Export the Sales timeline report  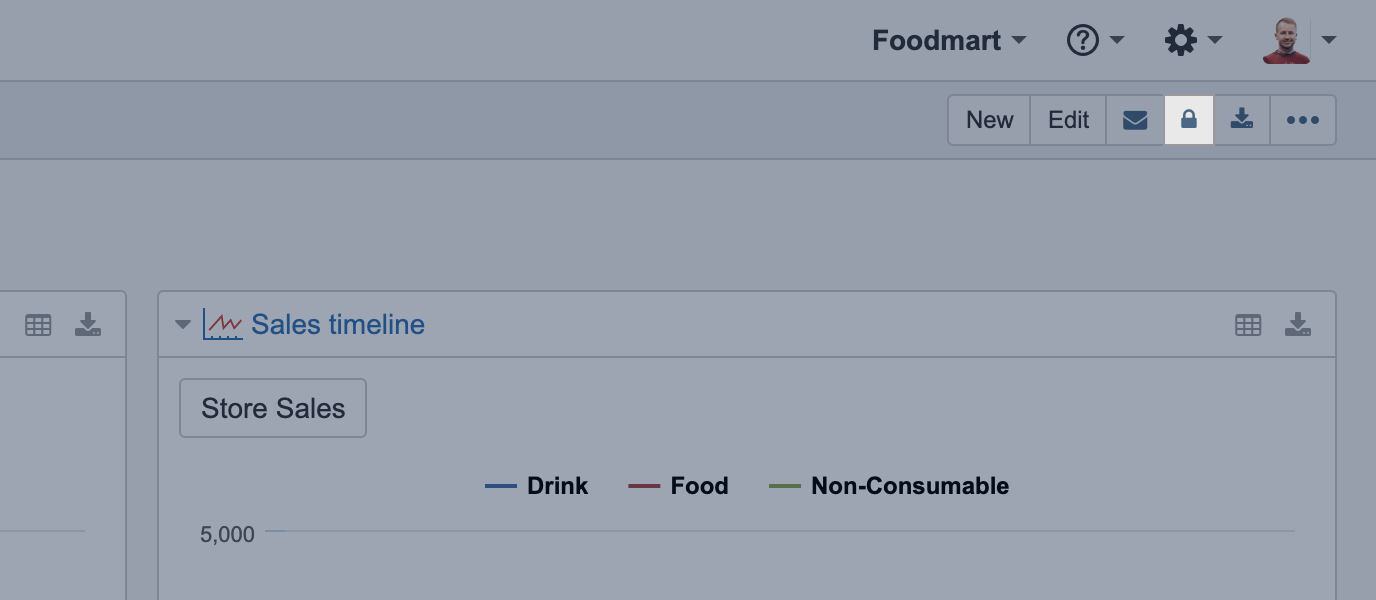1298,325
